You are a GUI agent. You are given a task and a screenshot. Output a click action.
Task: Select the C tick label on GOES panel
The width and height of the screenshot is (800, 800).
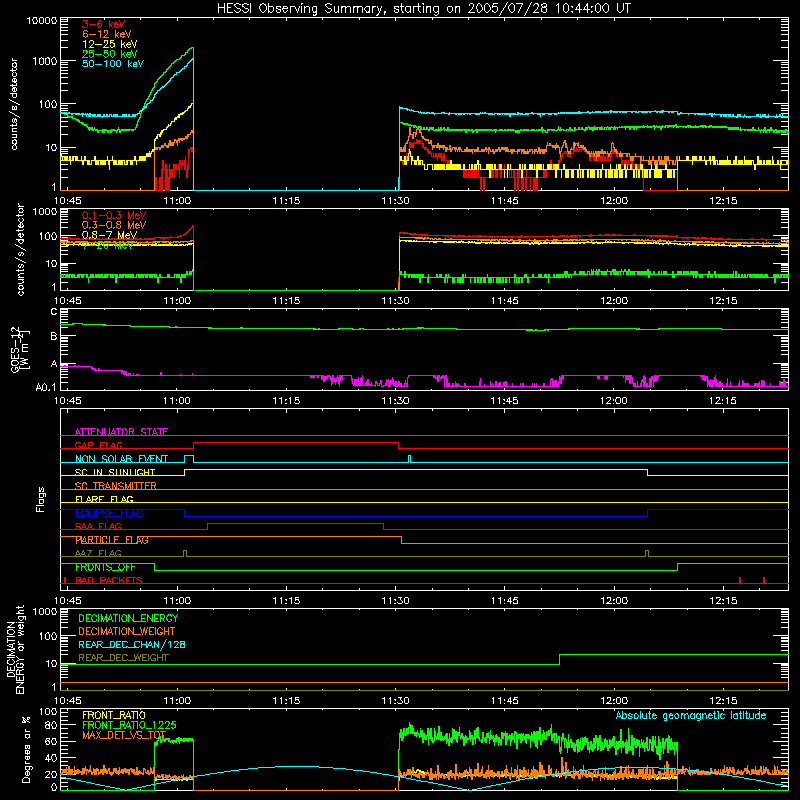click(54, 311)
